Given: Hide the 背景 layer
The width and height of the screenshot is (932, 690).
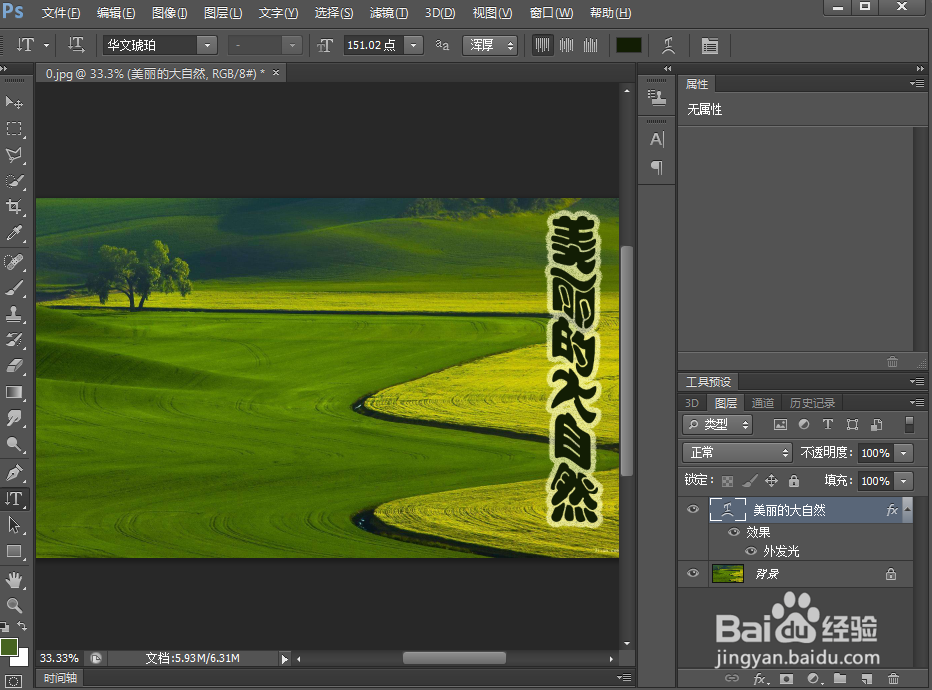Looking at the screenshot, I should point(693,574).
